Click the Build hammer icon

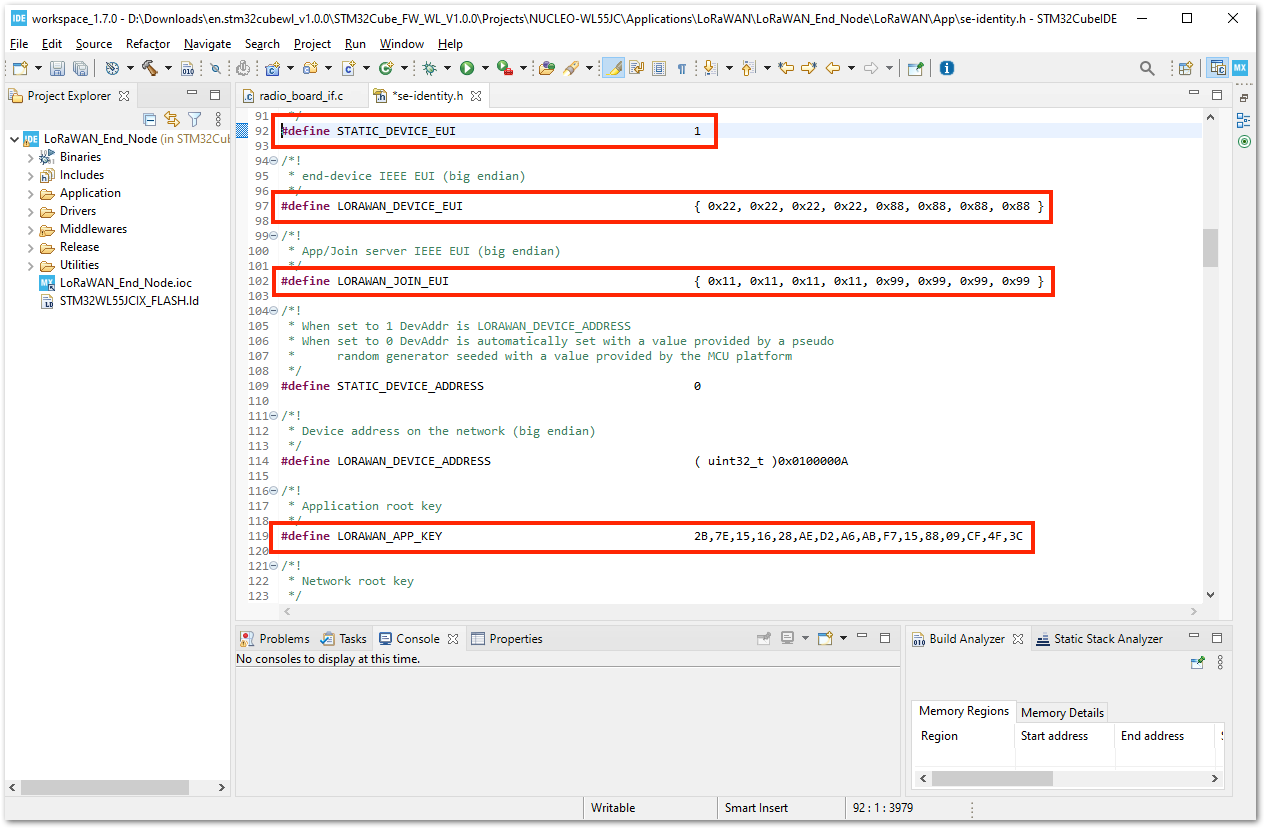[150, 68]
